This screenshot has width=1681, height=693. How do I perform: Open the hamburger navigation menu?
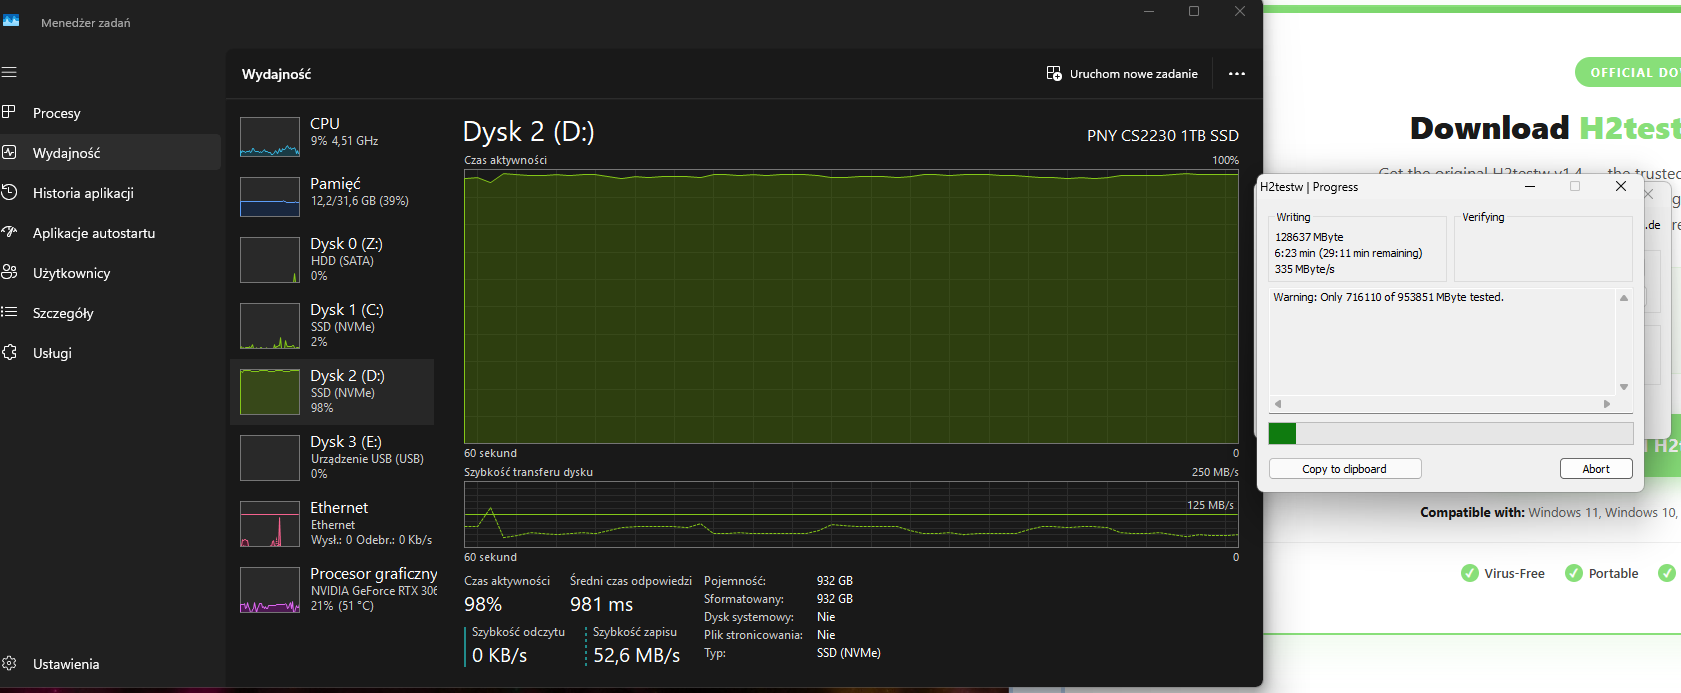coord(10,73)
